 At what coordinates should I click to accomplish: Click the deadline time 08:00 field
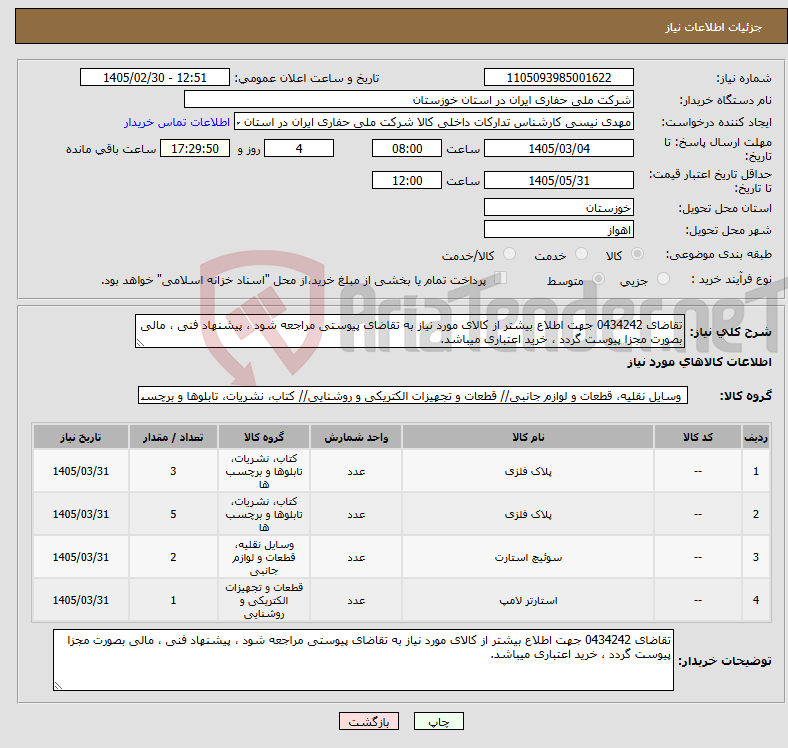(407, 148)
